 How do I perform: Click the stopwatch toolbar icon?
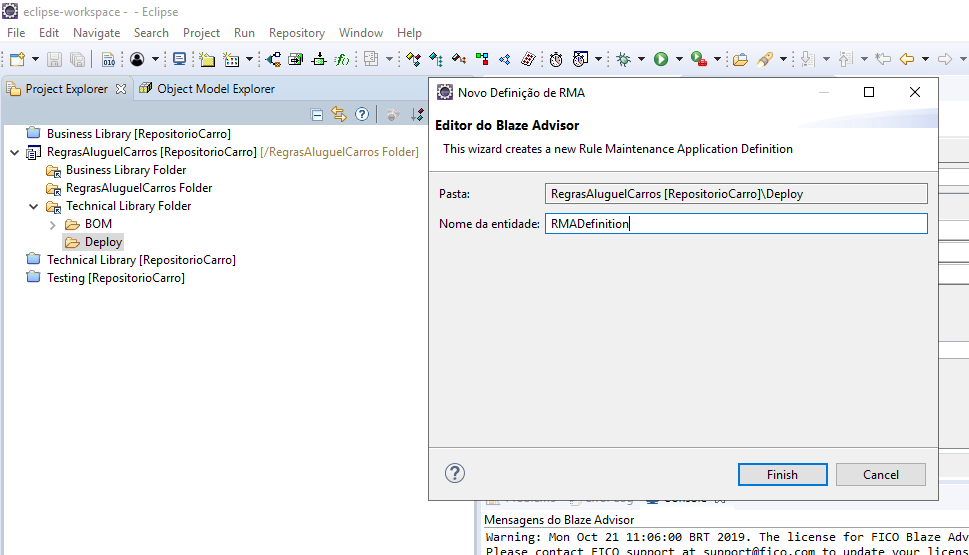(x=556, y=59)
